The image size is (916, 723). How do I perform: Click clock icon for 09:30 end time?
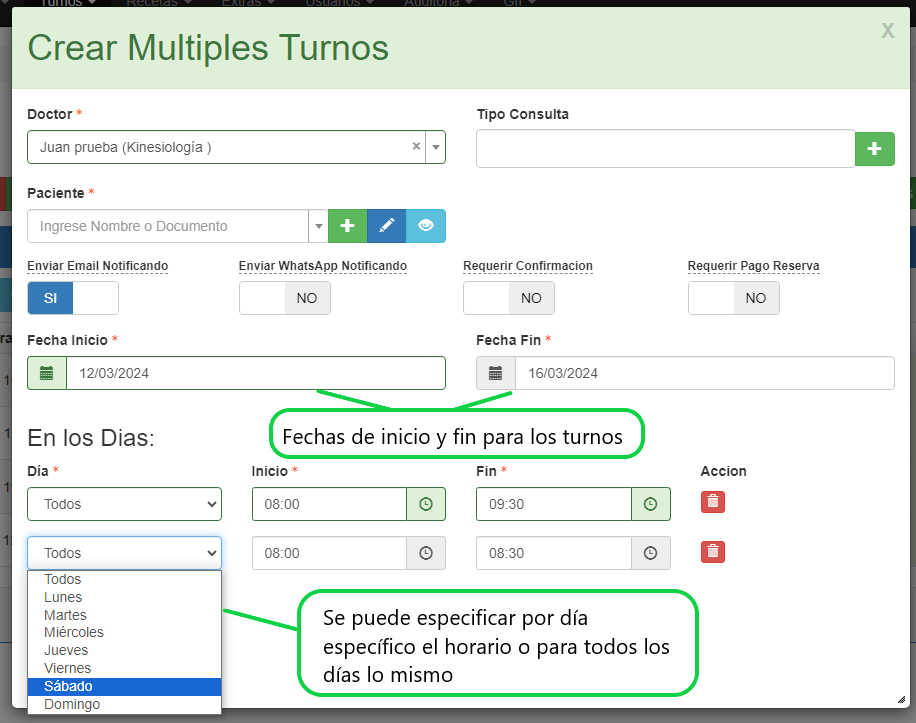(651, 504)
